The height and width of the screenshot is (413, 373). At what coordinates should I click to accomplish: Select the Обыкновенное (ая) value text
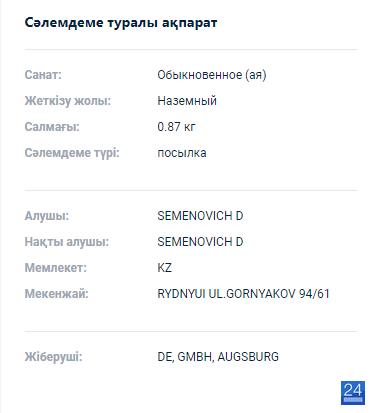212,75
